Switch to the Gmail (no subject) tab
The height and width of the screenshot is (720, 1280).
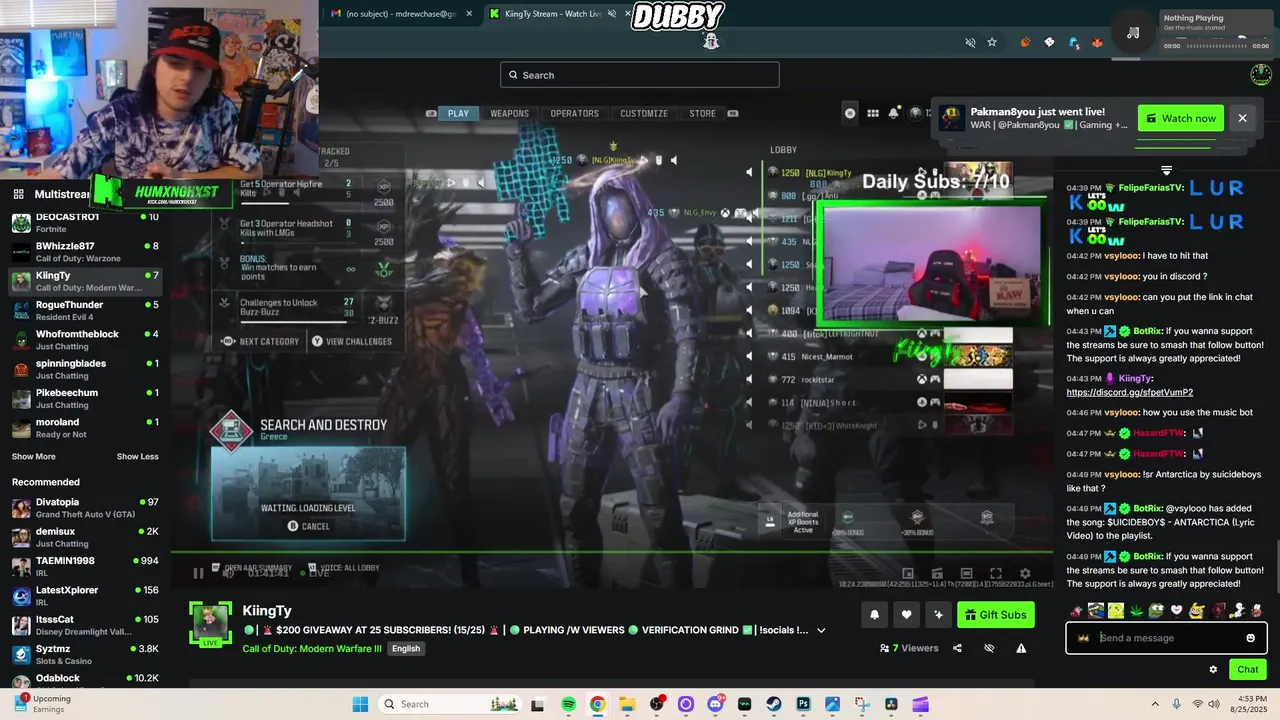tap(400, 14)
